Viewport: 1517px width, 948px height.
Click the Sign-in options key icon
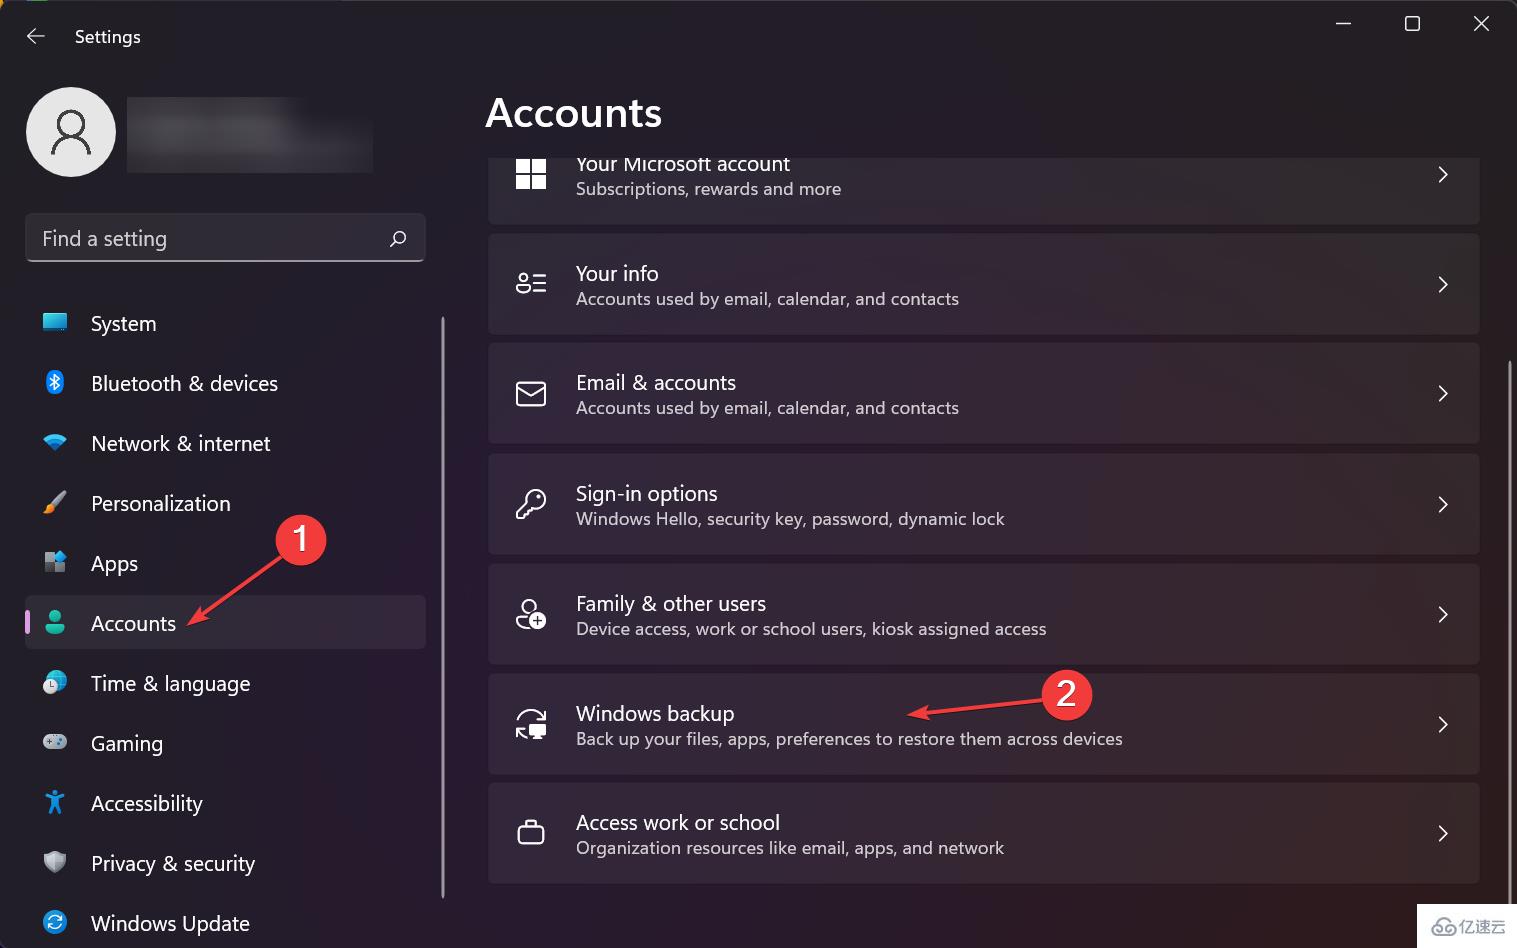[531, 504]
